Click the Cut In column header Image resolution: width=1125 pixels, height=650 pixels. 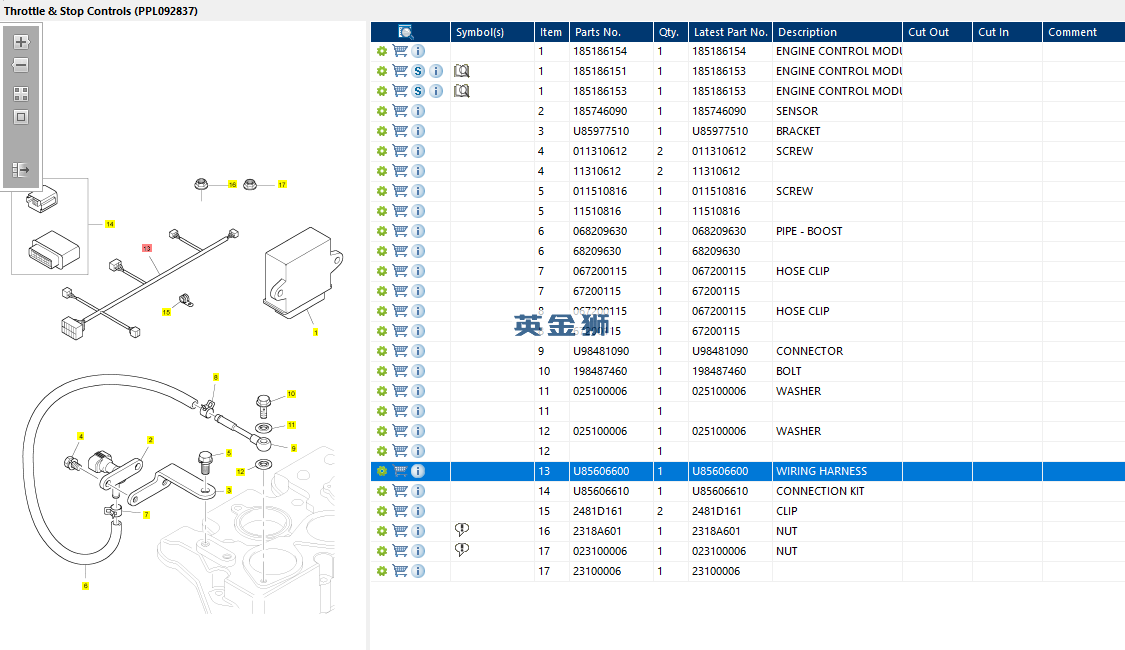click(x=1007, y=32)
